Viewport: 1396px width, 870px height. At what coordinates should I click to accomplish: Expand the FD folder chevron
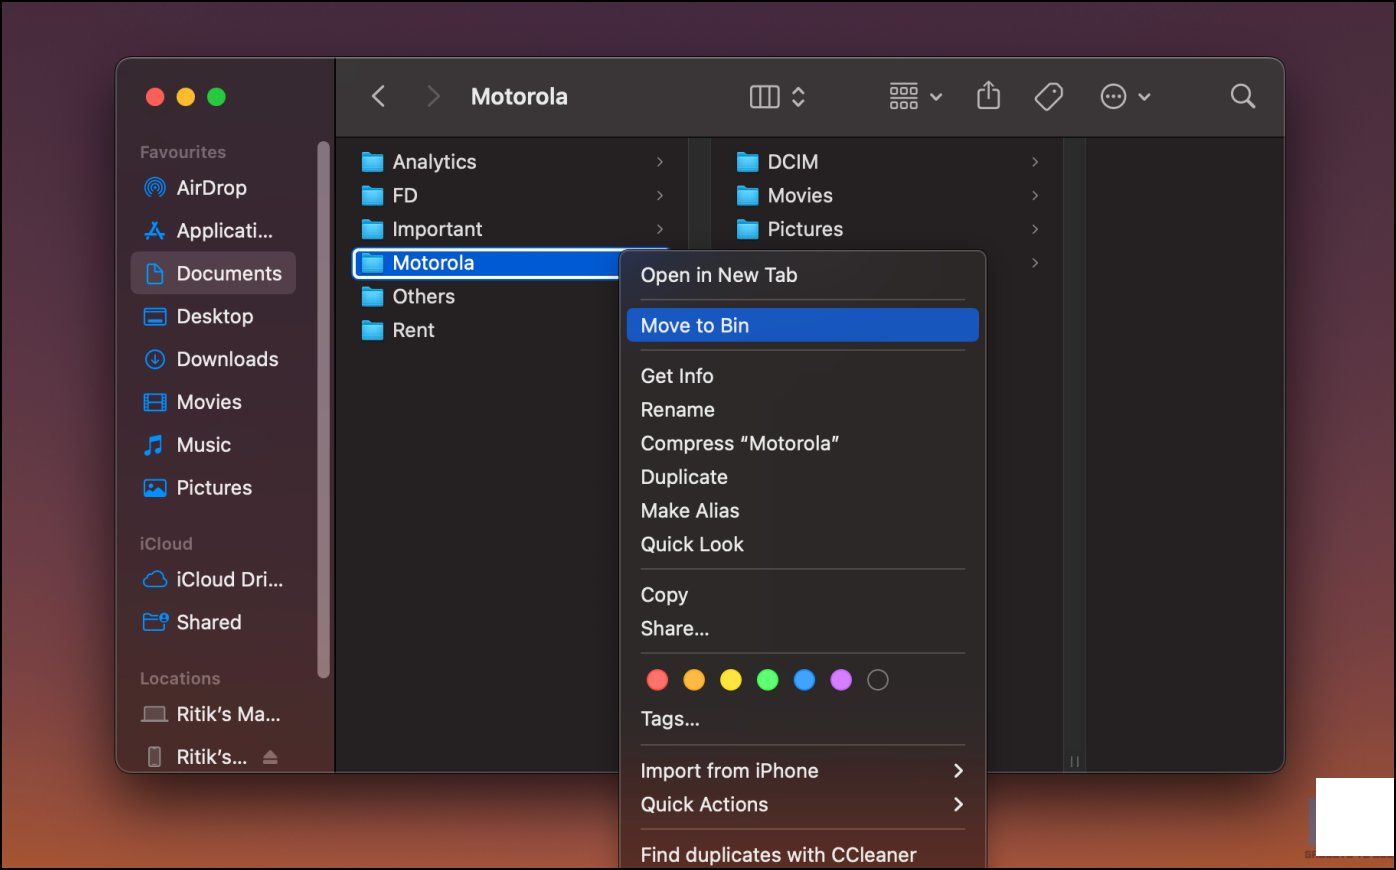coord(659,196)
